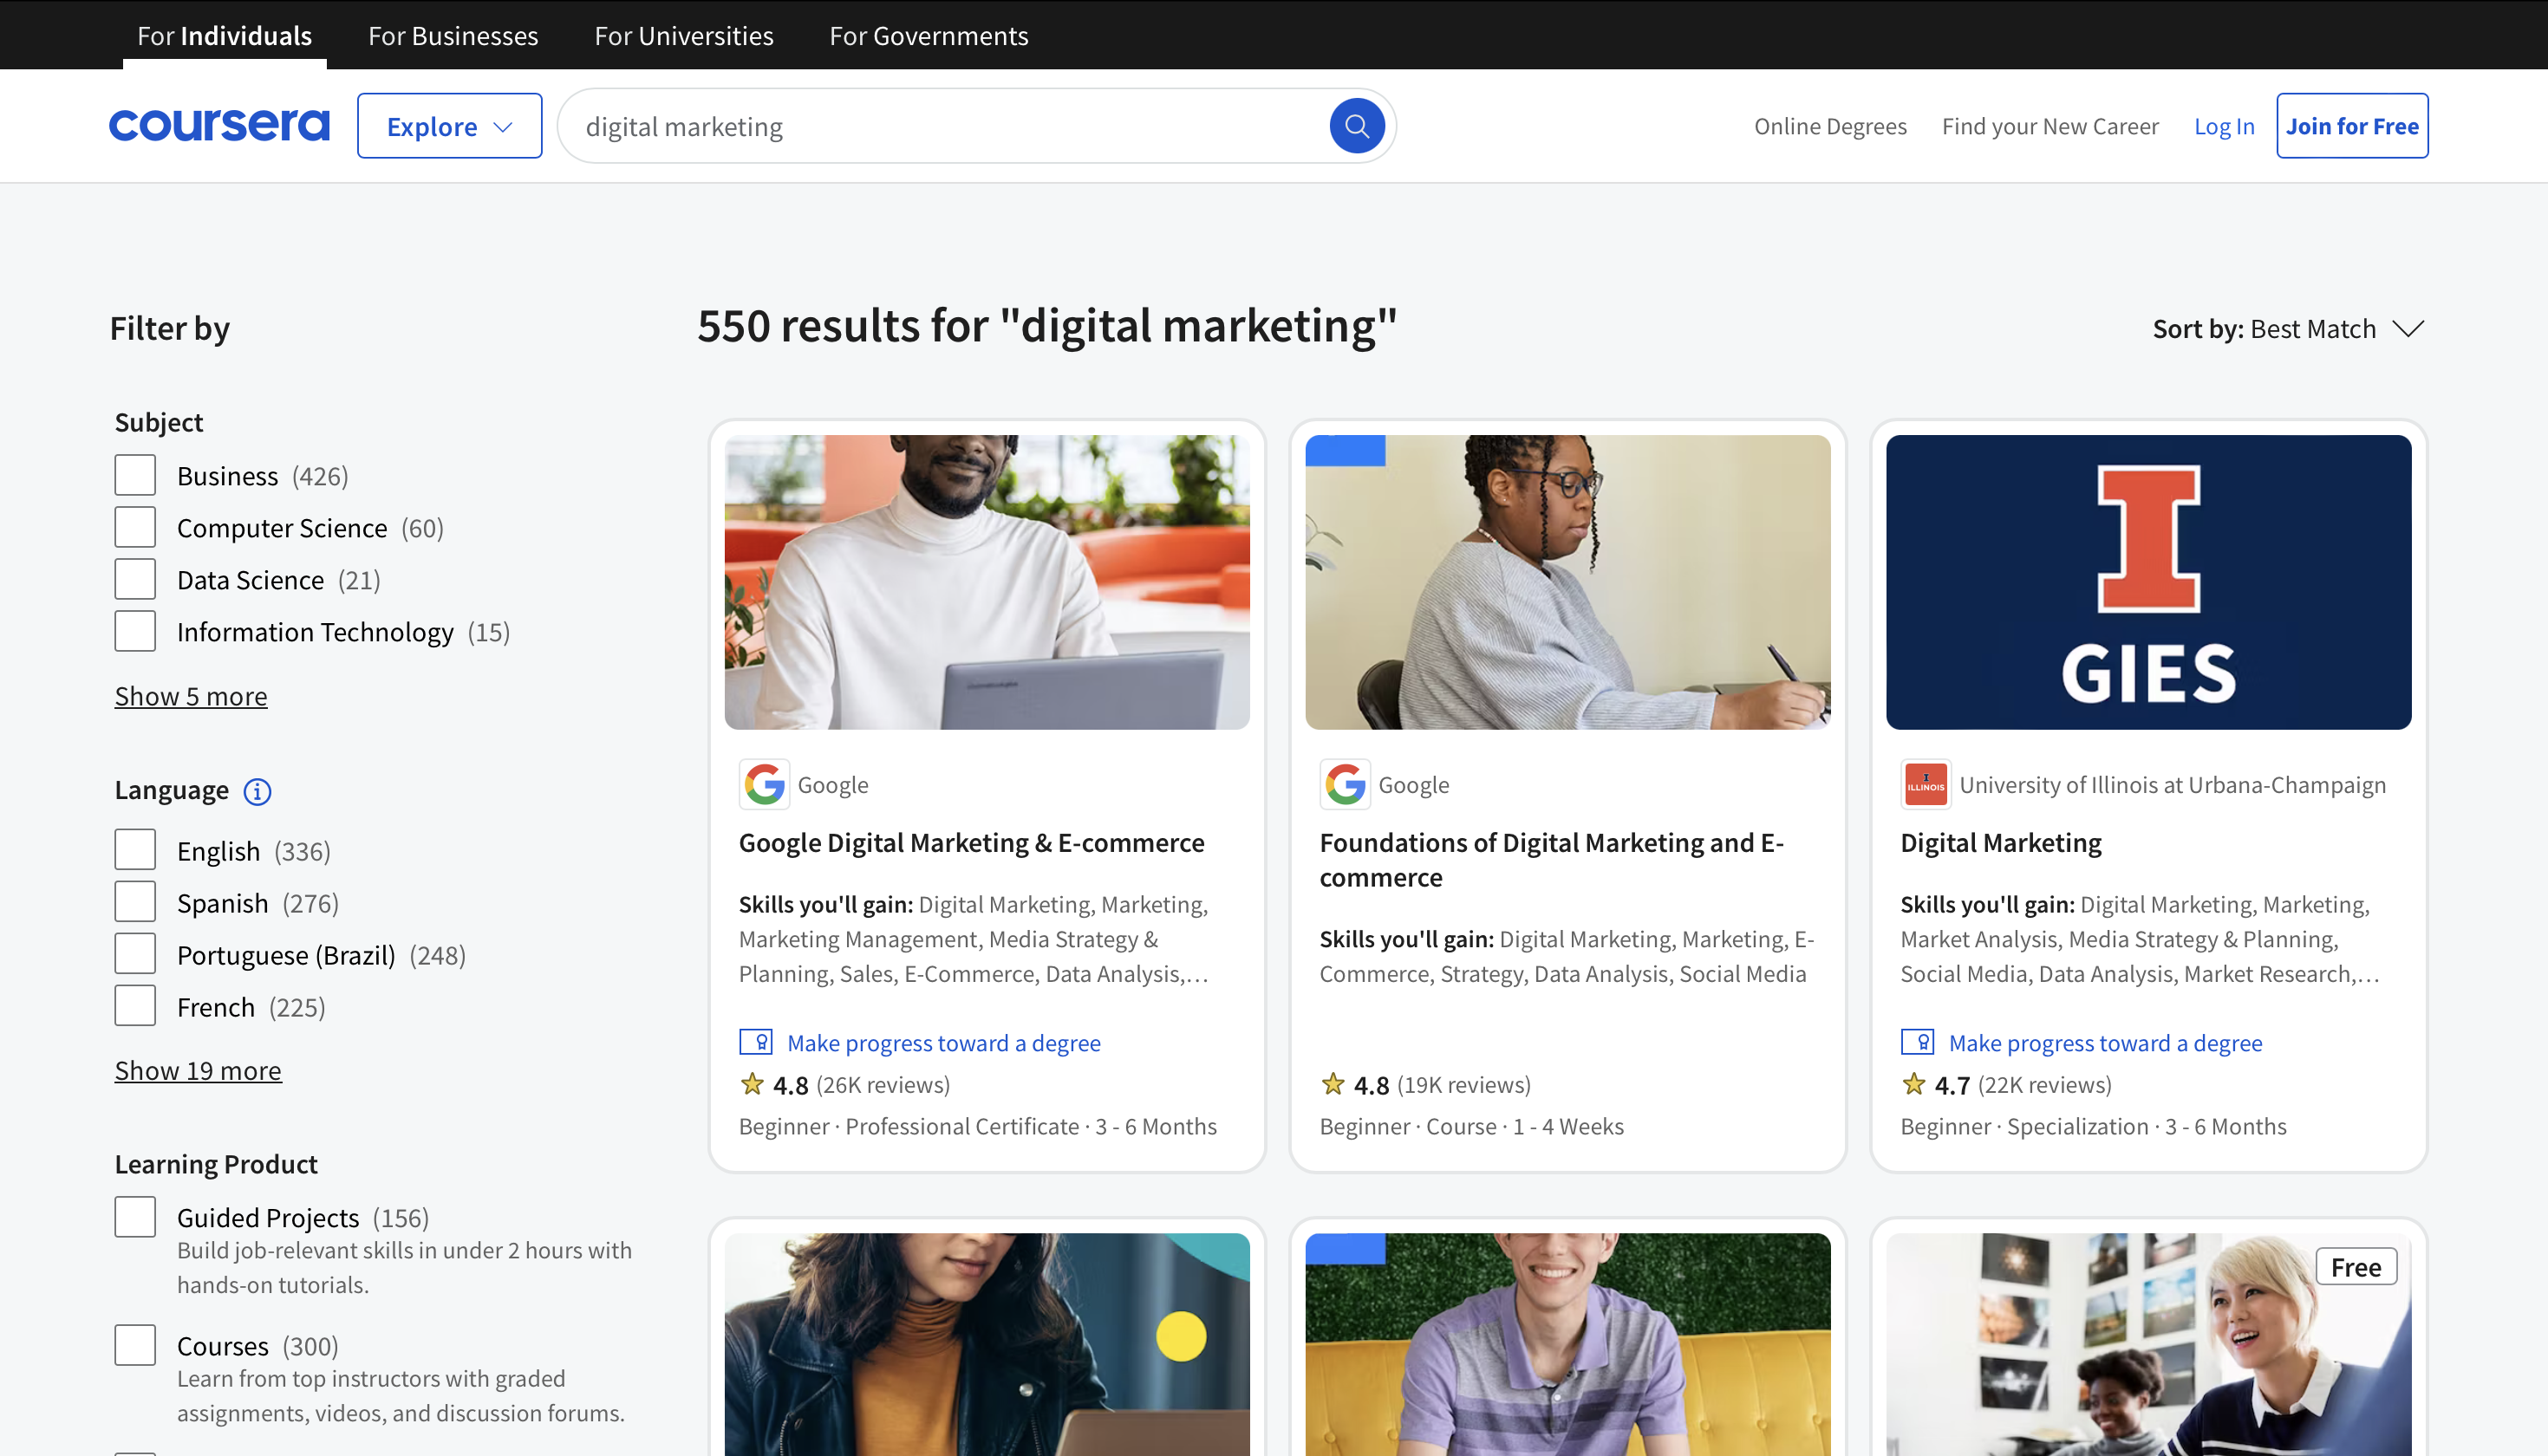Viewport: 2548px width, 1456px height.
Task: Click the Language info icon
Action: pyautogui.click(x=257, y=791)
